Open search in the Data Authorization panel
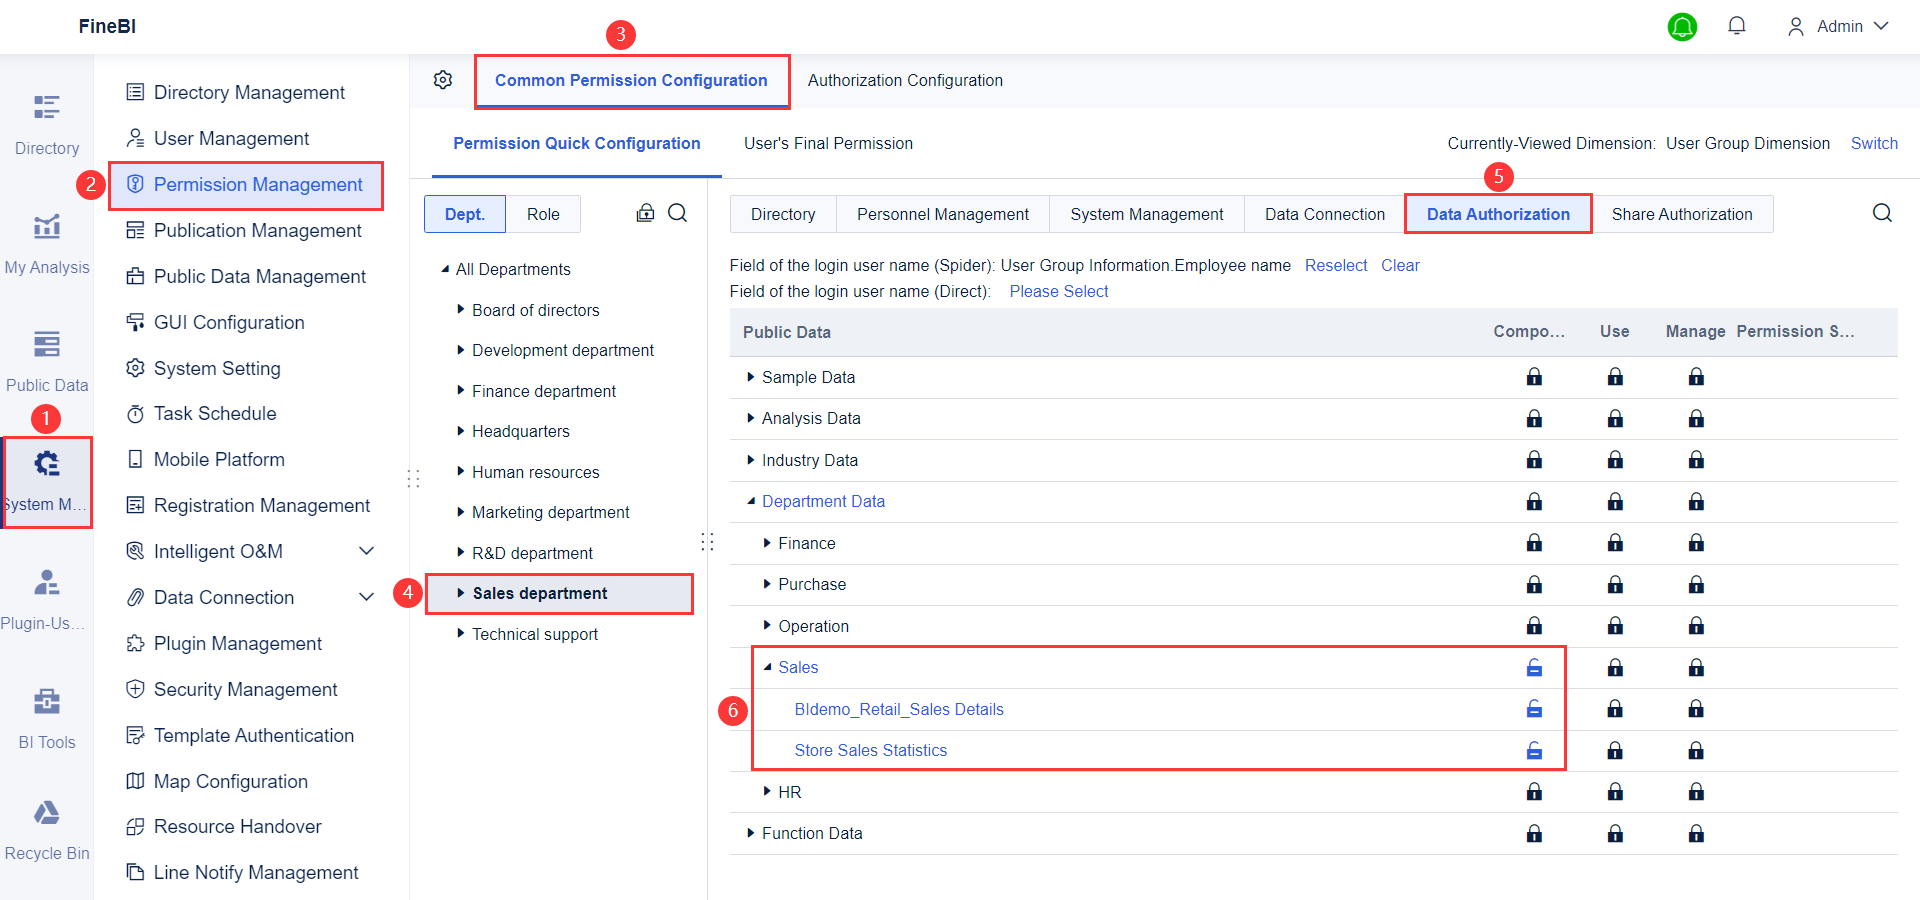1920x900 pixels. [1883, 213]
